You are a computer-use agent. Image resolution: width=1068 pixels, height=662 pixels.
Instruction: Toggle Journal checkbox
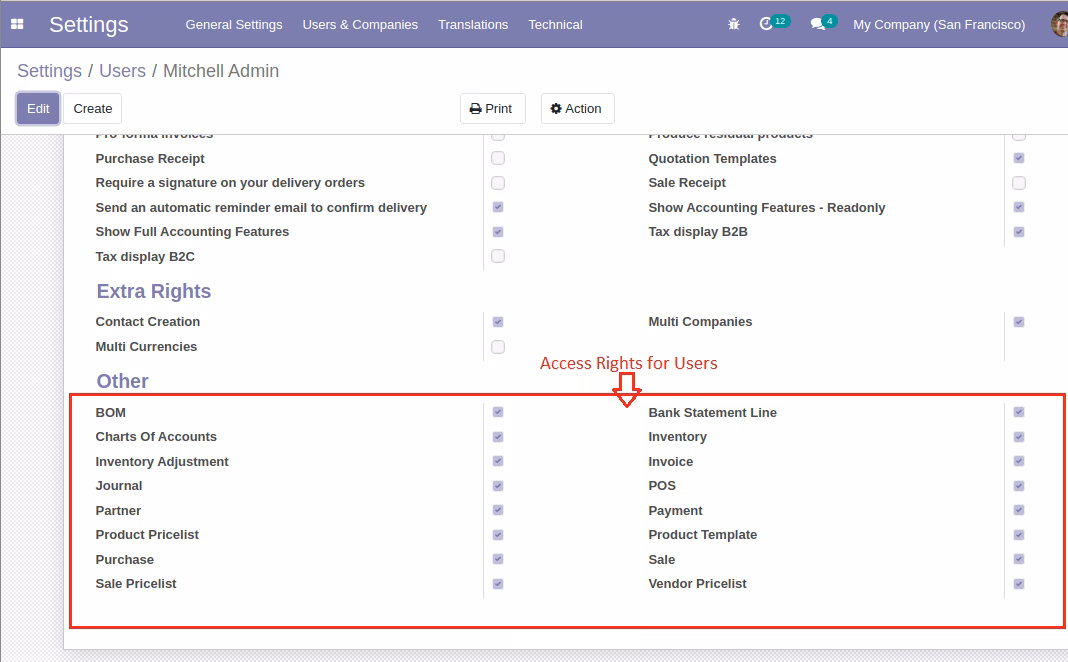pos(498,486)
